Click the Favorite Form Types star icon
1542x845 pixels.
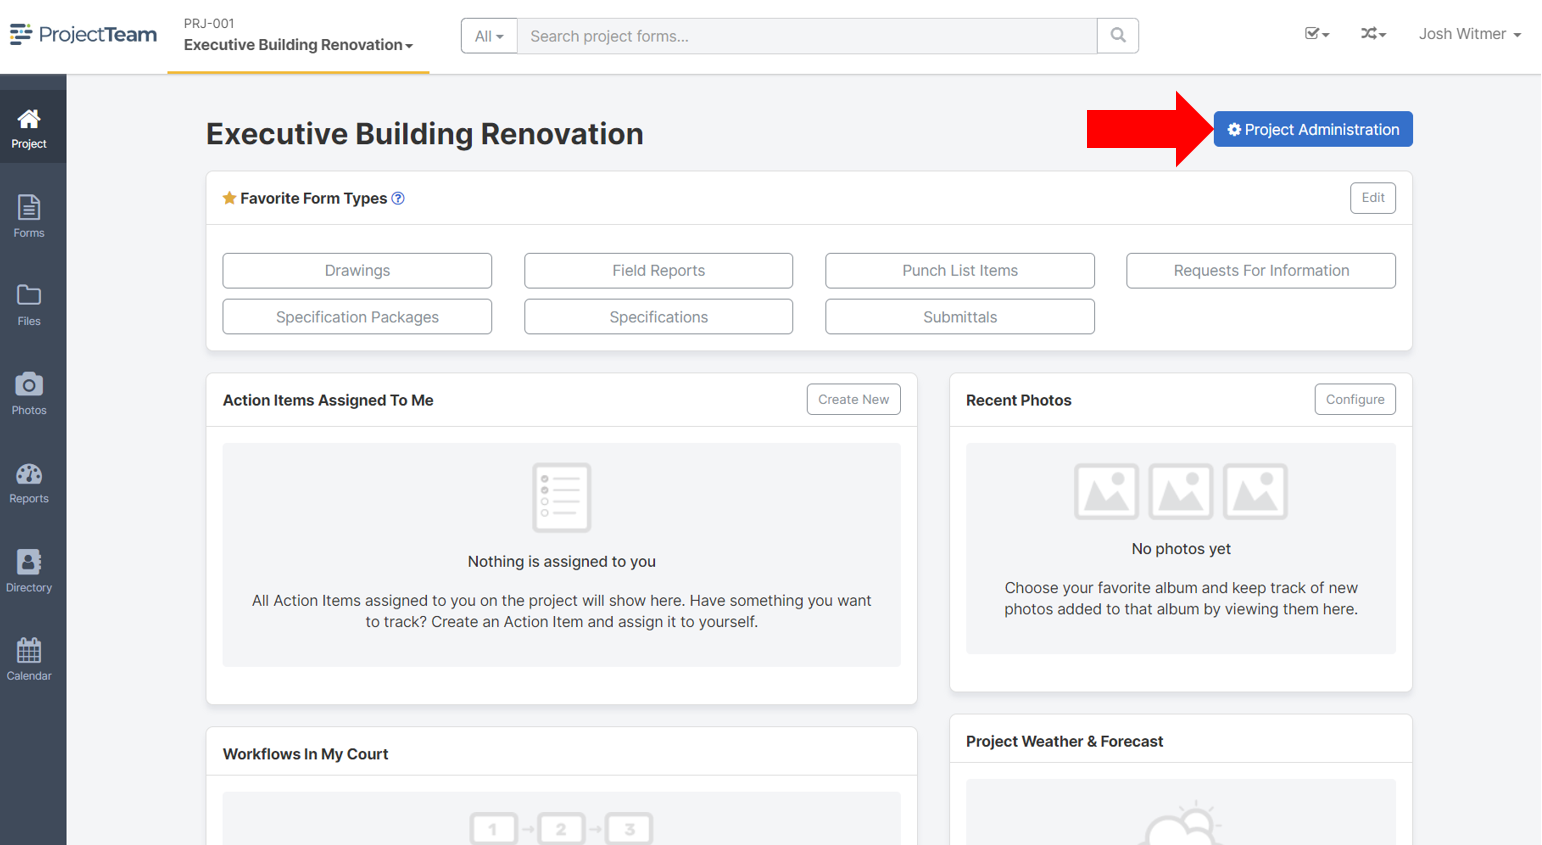229,198
